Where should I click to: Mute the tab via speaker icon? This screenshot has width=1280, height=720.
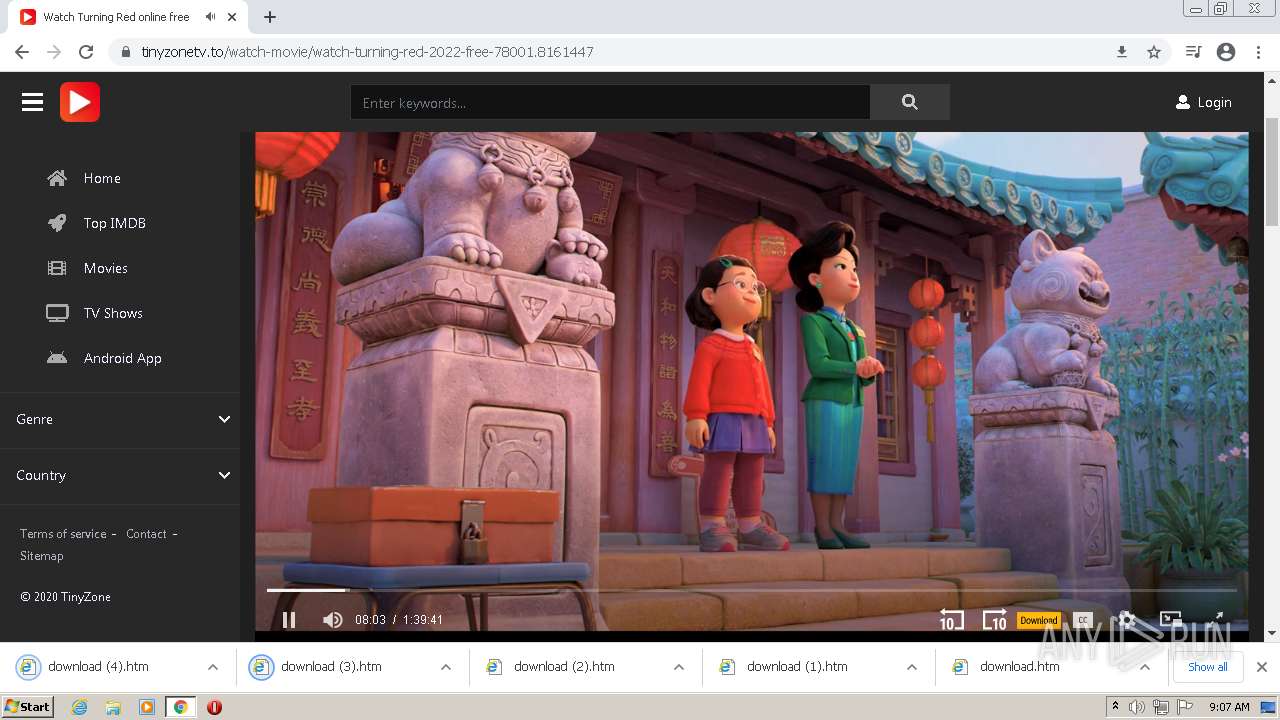click(x=210, y=17)
